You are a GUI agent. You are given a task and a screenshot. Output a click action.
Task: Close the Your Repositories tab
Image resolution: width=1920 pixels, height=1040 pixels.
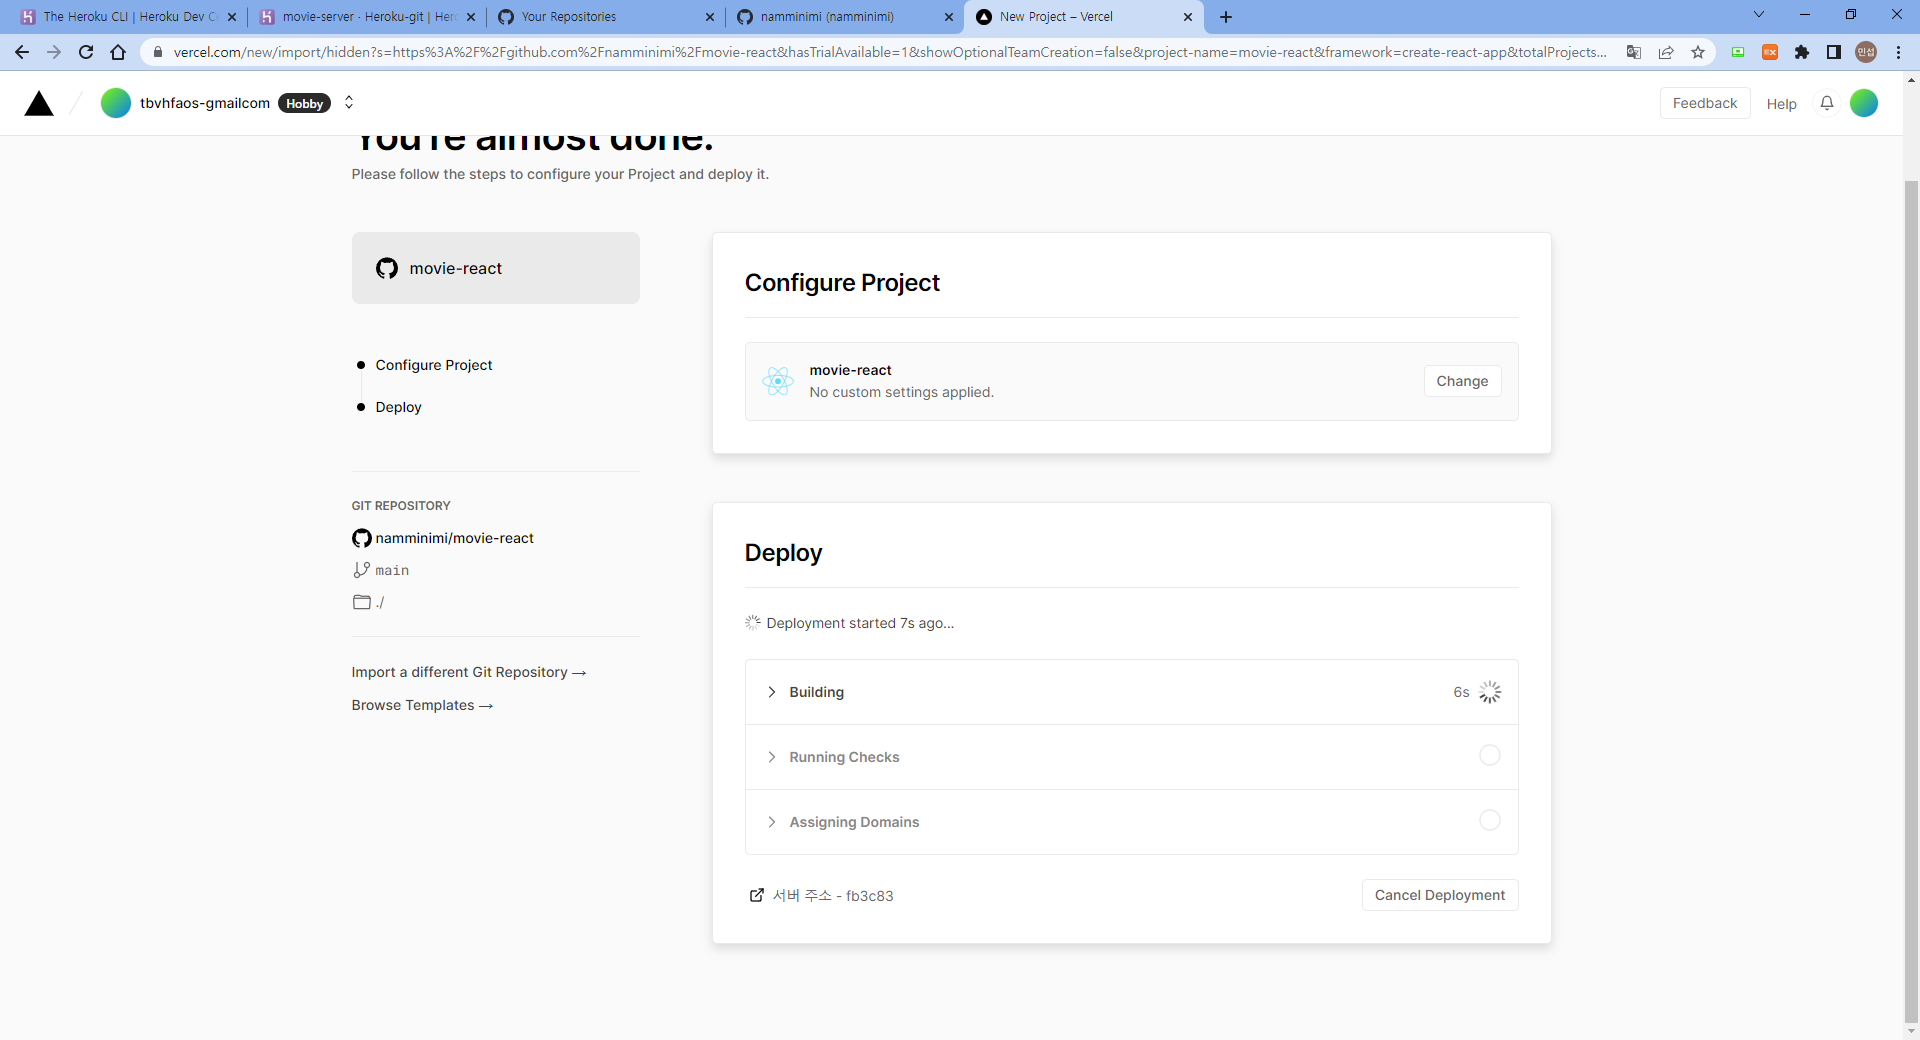pyautogui.click(x=710, y=17)
